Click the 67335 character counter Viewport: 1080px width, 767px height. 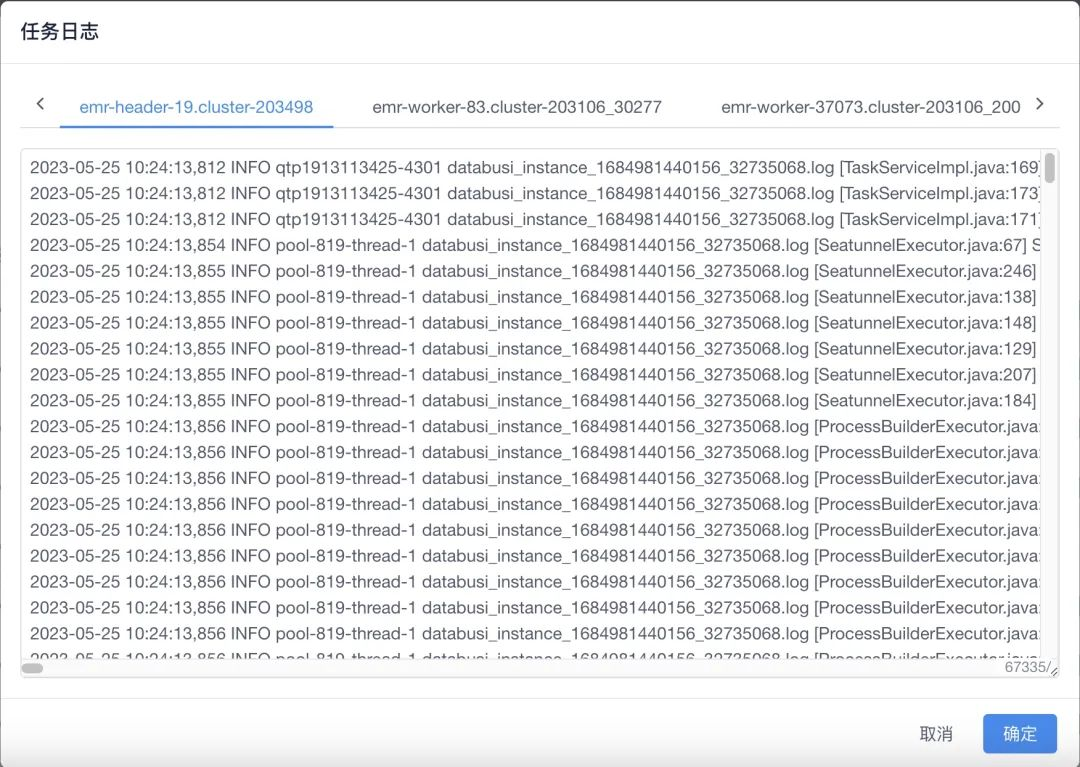[x=1026, y=666]
